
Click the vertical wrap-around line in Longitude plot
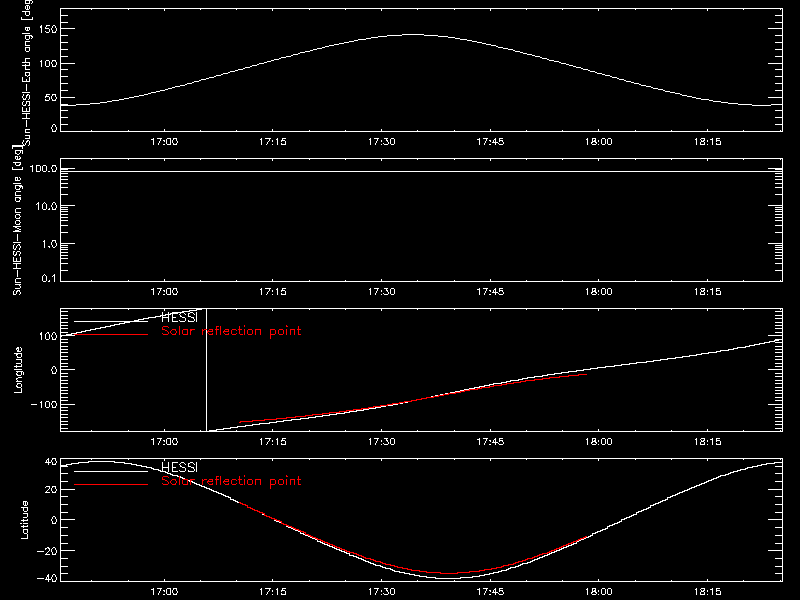(207, 370)
